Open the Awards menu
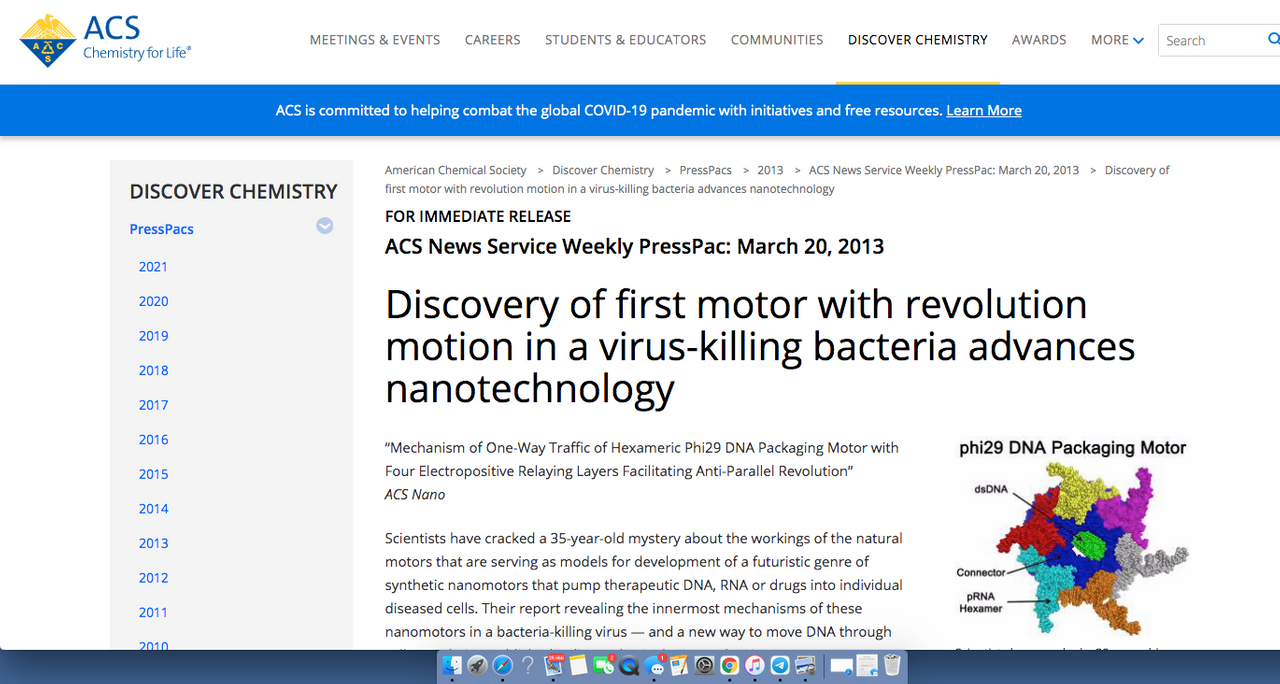1280x684 pixels. coord(1039,40)
